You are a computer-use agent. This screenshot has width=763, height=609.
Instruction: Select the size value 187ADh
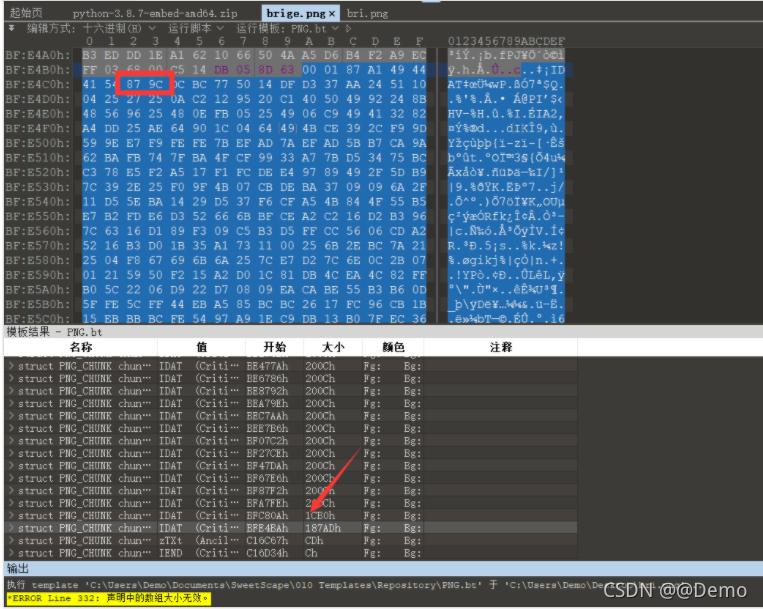[323, 528]
